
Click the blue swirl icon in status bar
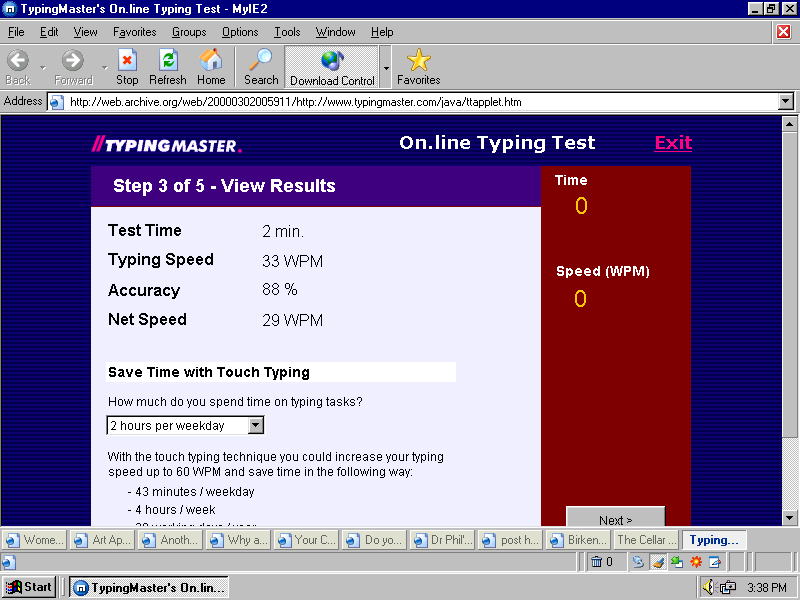point(638,562)
